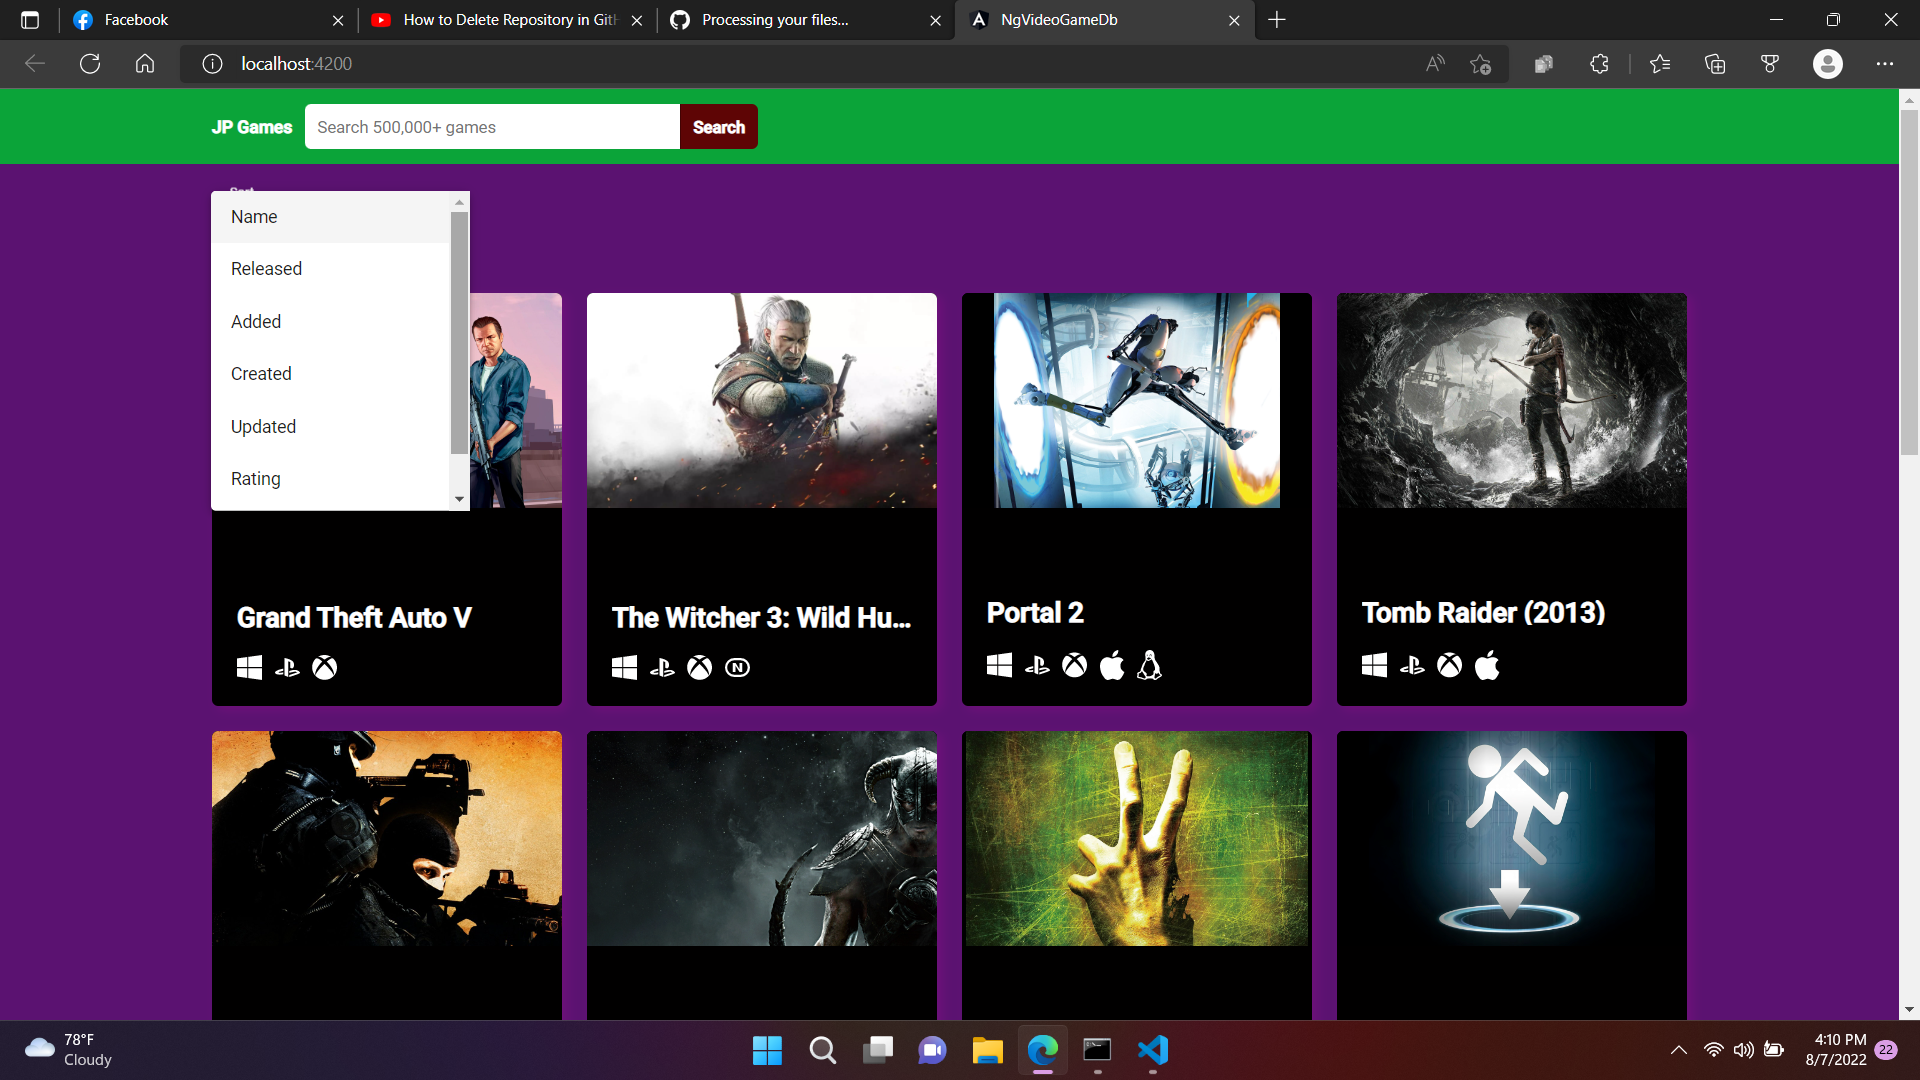Image resolution: width=1920 pixels, height=1080 pixels.
Task: Refresh the page in the browser
Action: (x=90, y=64)
